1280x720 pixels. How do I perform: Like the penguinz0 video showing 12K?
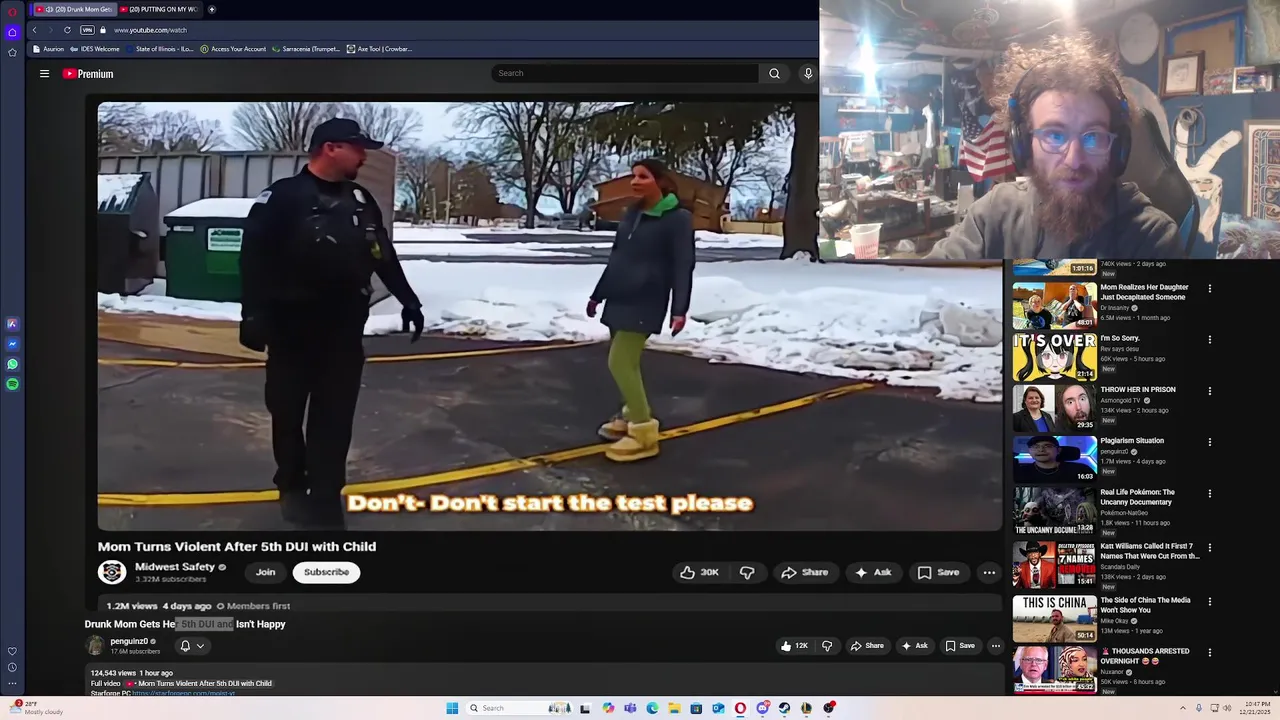tap(794, 646)
